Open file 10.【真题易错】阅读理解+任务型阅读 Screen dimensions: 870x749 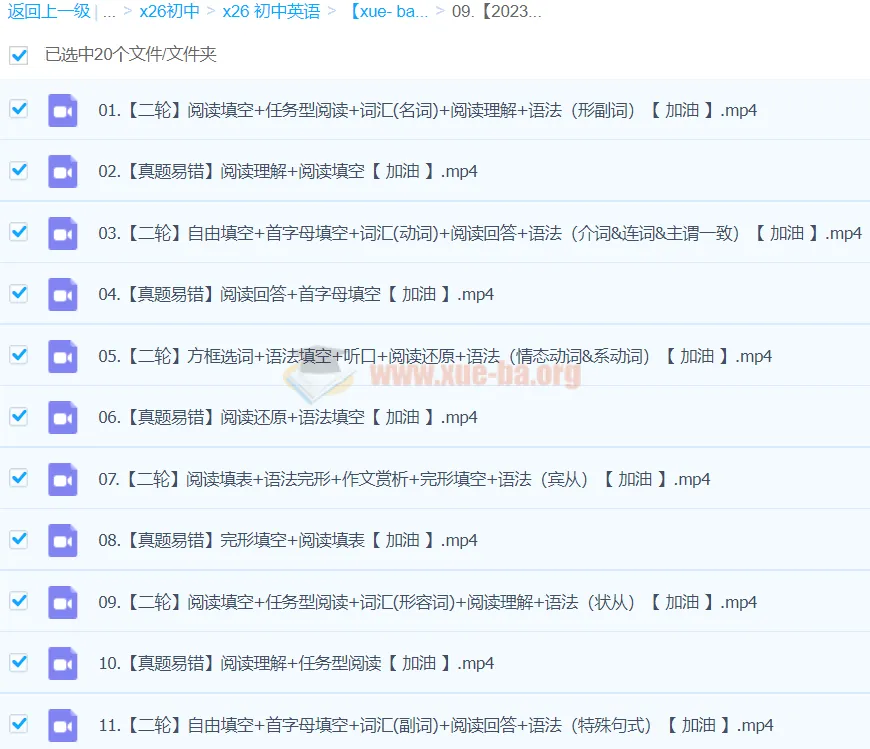coord(296,664)
